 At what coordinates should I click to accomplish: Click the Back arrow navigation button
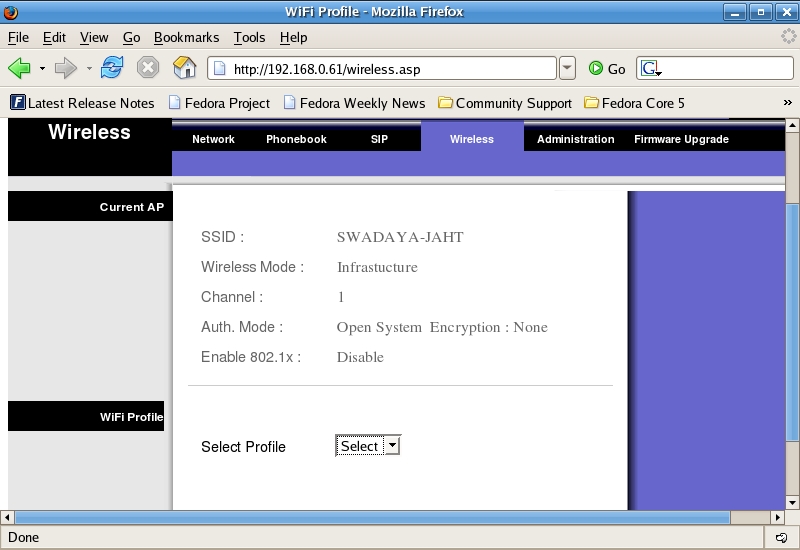click(x=19, y=68)
